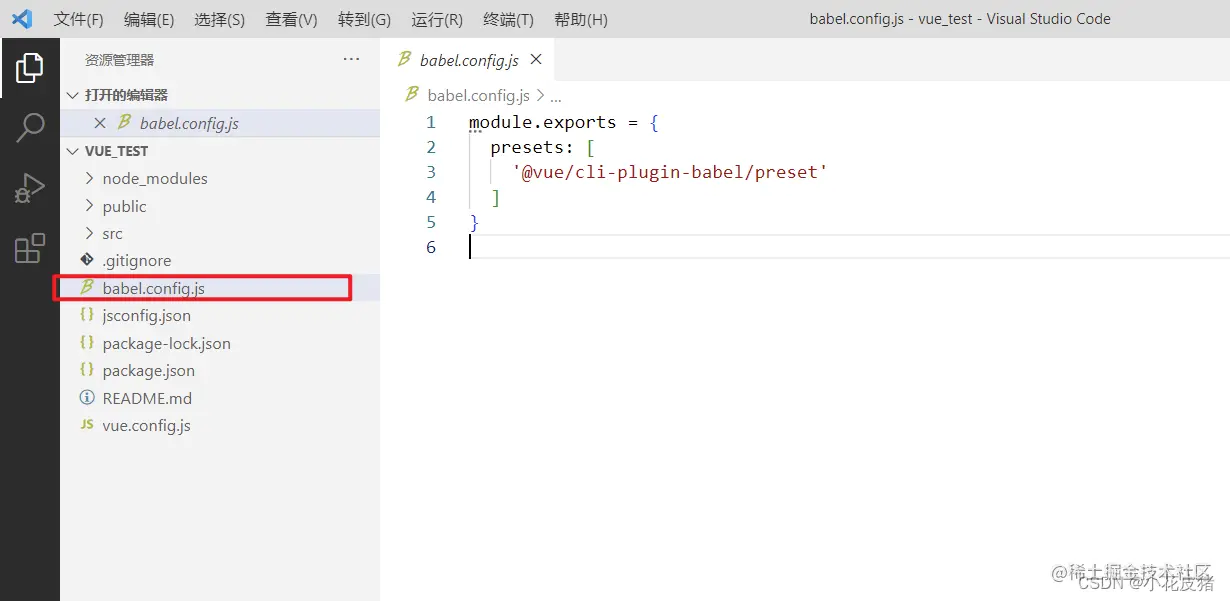
Task: Click the VS Code logo icon
Action: pyautogui.click(x=22, y=19)
